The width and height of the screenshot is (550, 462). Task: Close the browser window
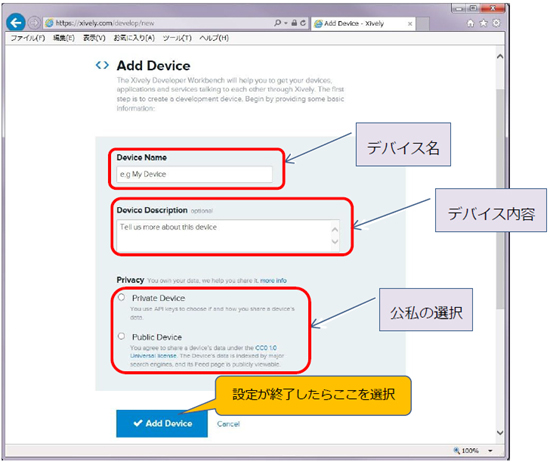pos(492,8)
